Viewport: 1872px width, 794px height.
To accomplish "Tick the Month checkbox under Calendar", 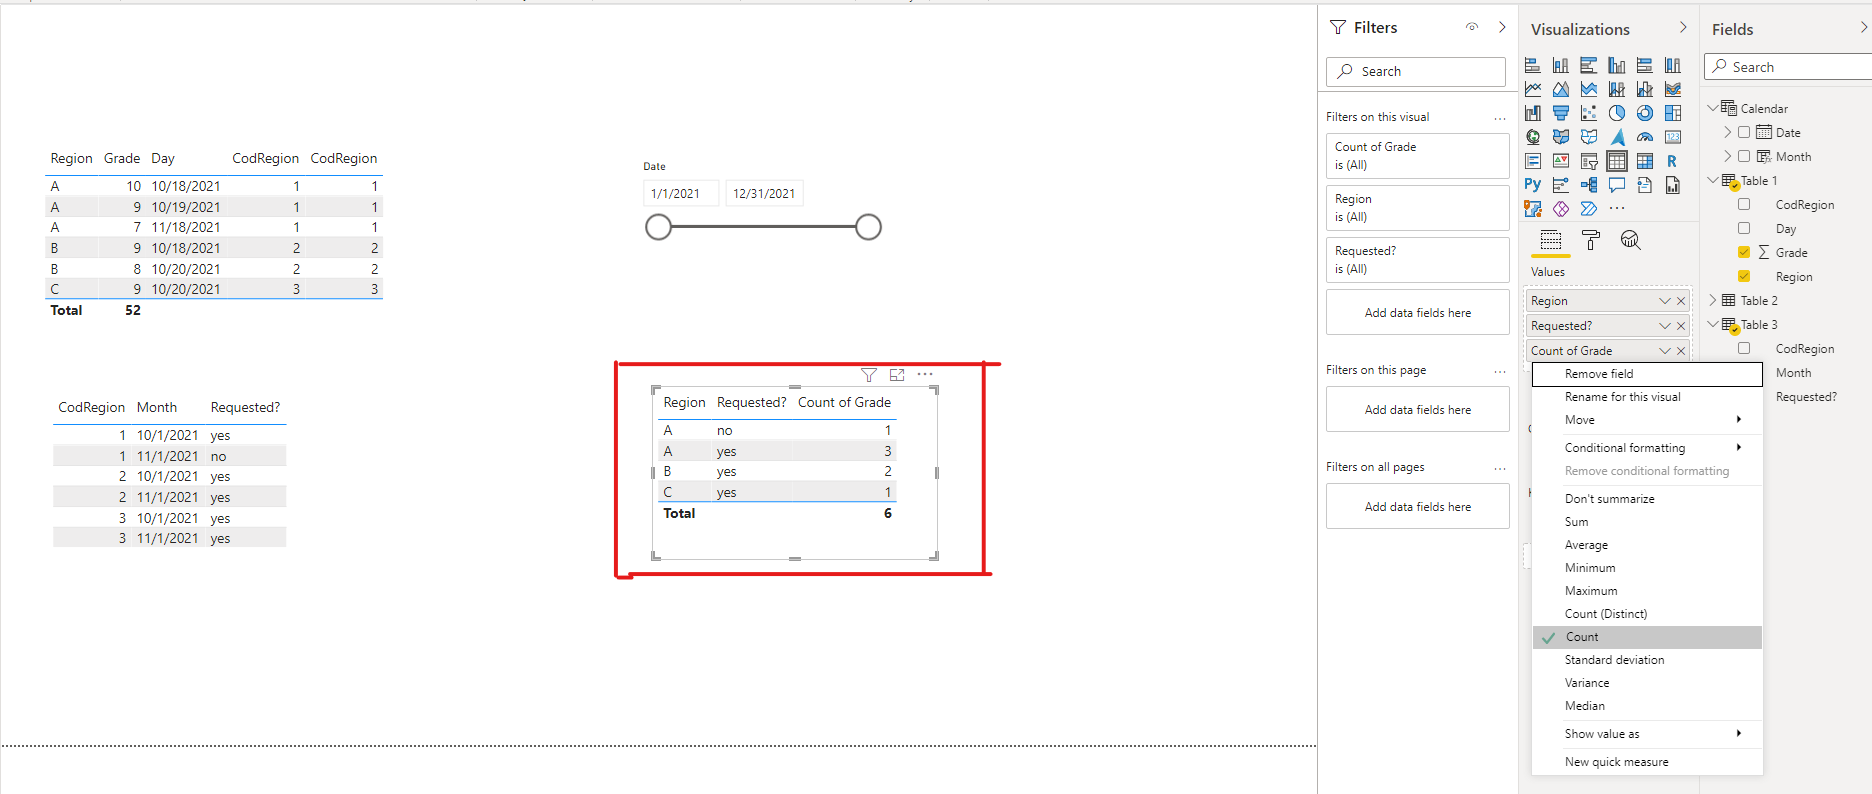I will tap(1744, 156).
